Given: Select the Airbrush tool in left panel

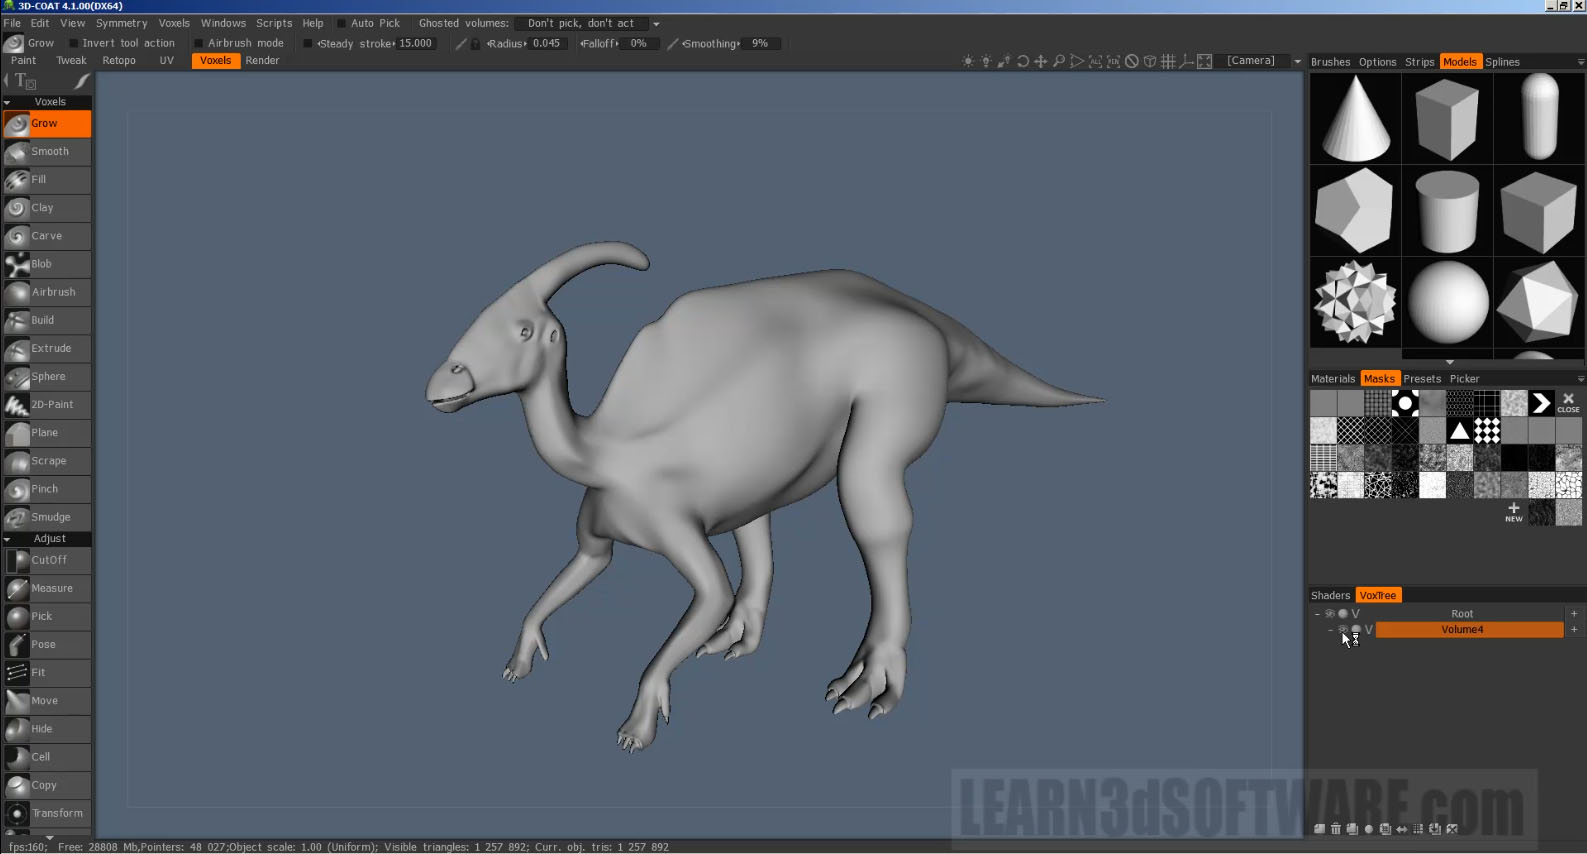Looking at the screenshot, I should 47,292.
